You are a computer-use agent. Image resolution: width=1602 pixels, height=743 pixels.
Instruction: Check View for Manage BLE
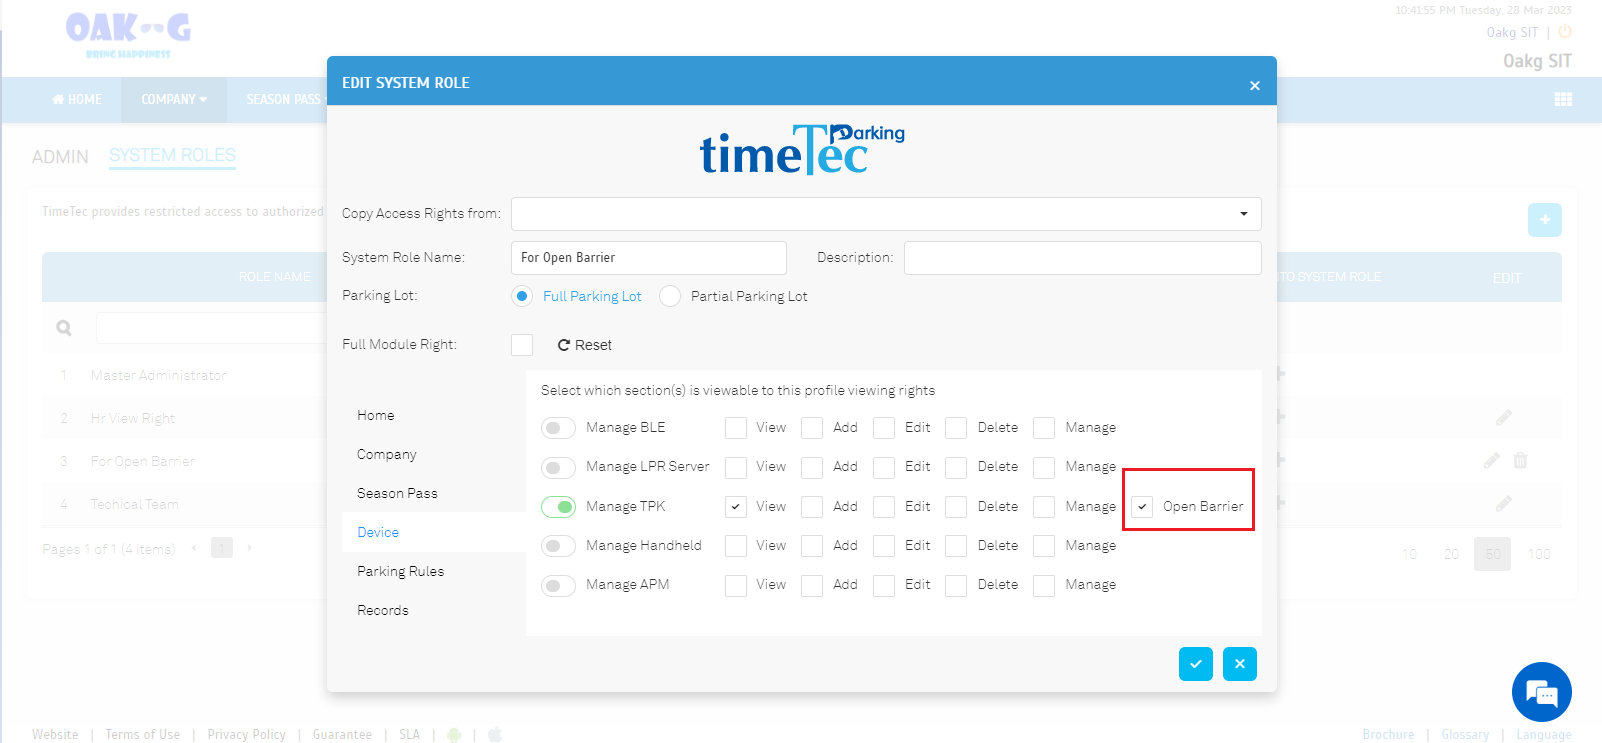pos(736,428)
